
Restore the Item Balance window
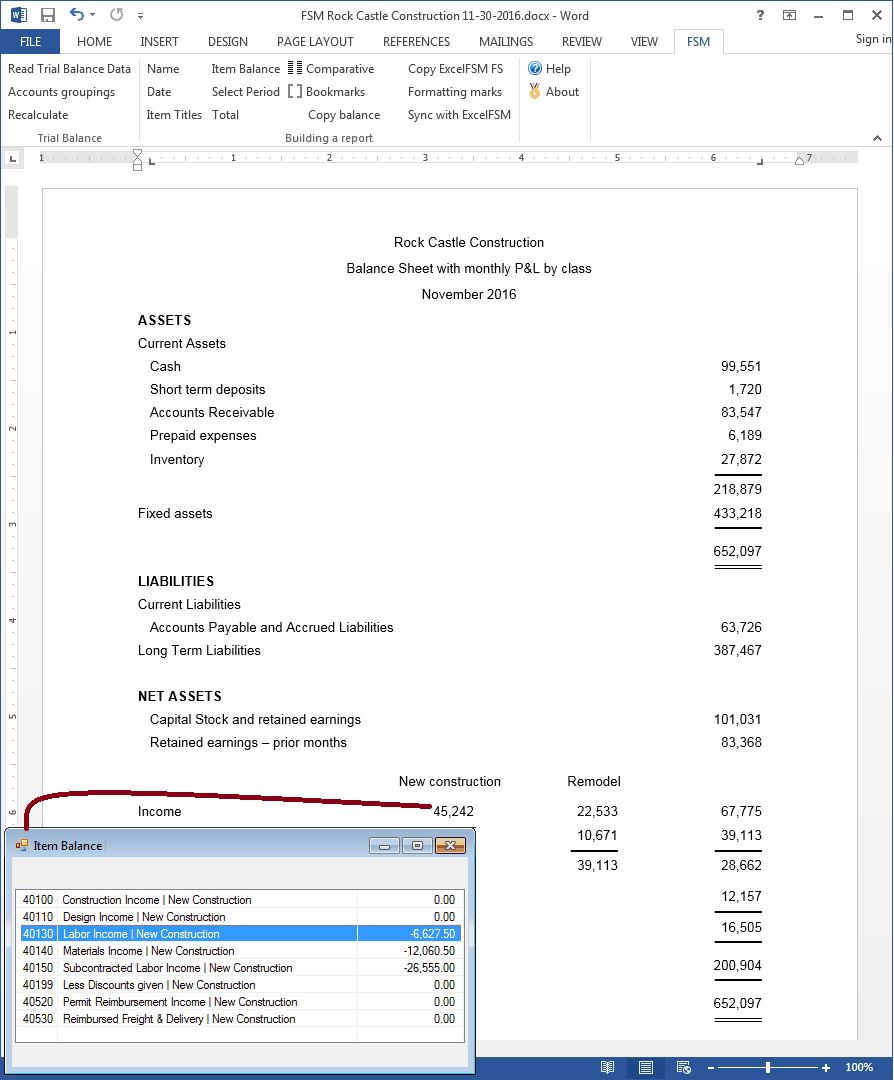point(417,845)
